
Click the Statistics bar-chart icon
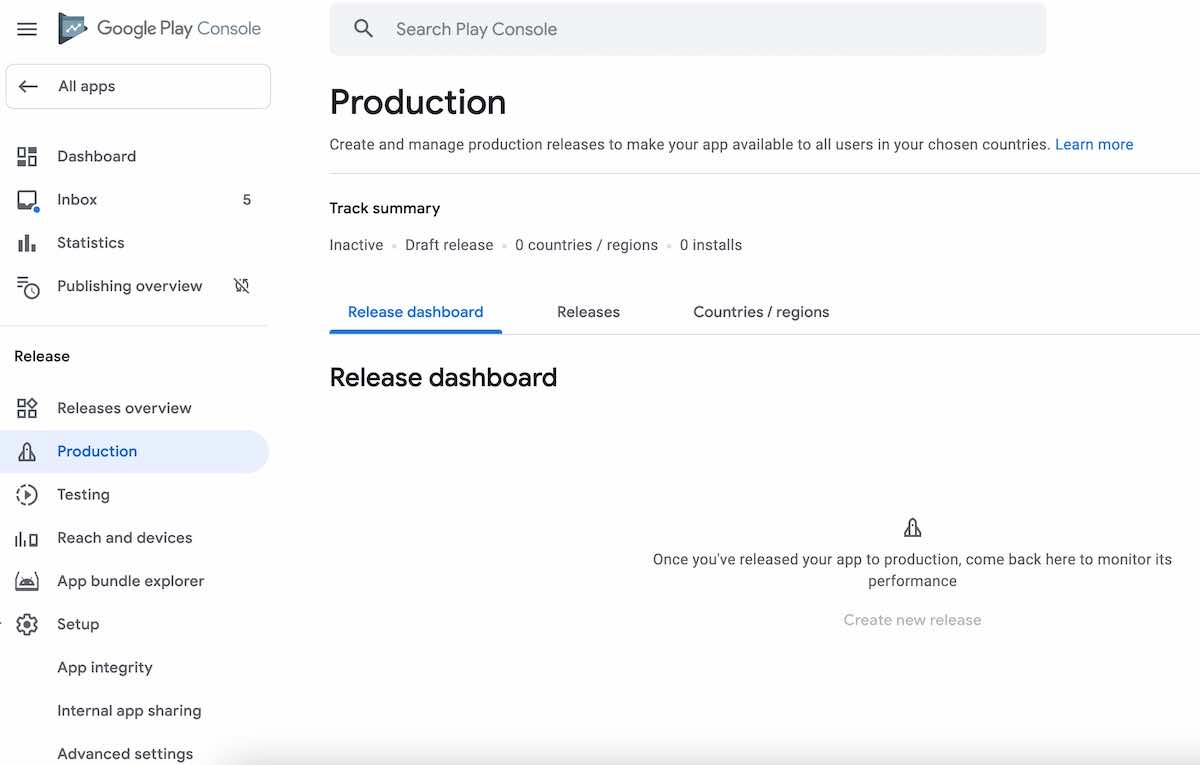point(26,242)
